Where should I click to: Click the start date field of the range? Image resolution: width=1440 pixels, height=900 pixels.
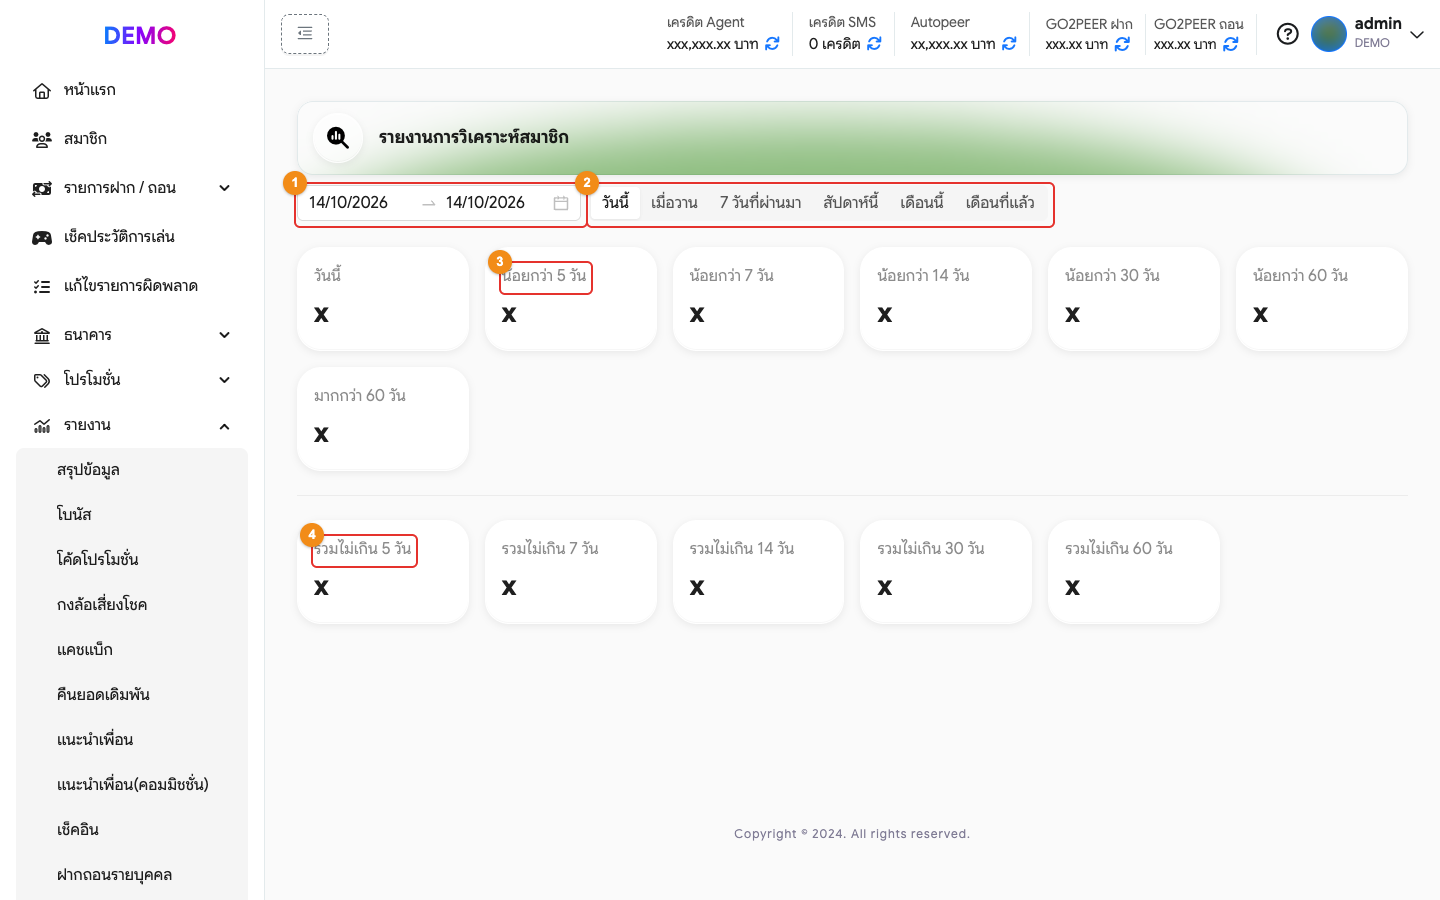360,203
